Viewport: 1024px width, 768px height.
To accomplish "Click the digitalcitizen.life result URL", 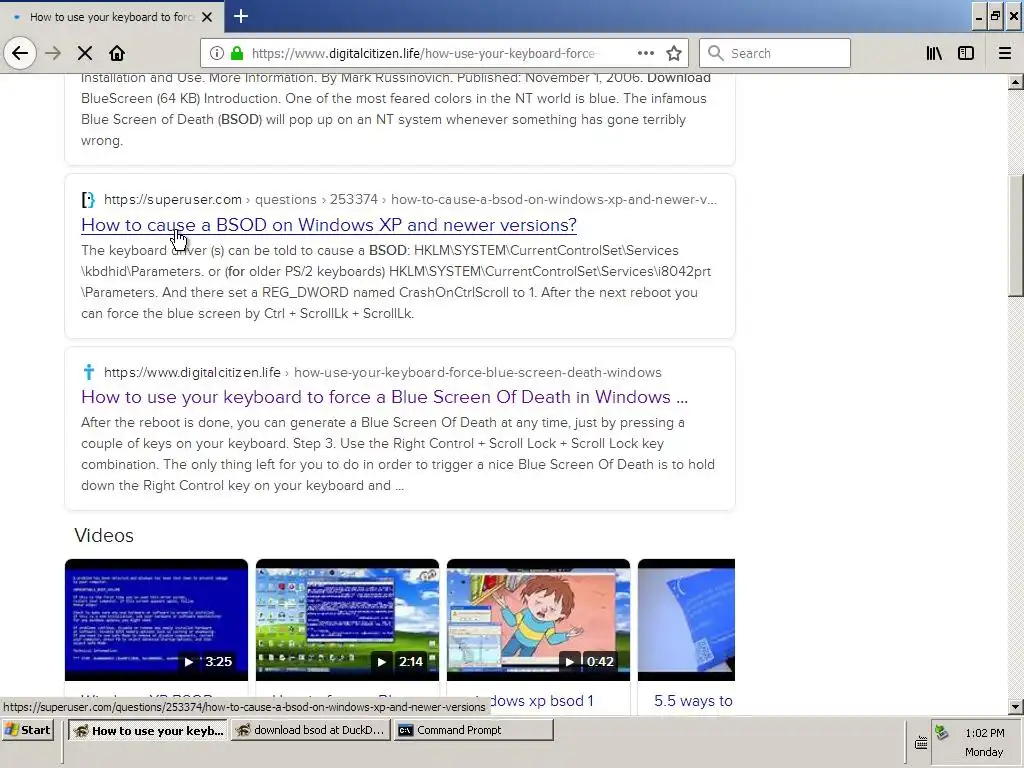I will coord(382,372).
